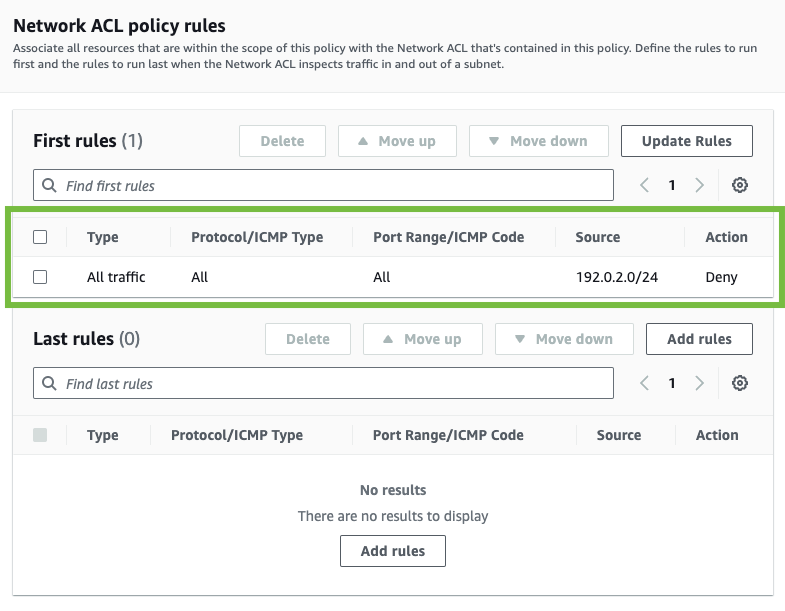Image resolution: width=785 pixels, height=611 pixels.
Task: Click Move up in Last rules
Action: pyautogui.click(x=423, y=339)
